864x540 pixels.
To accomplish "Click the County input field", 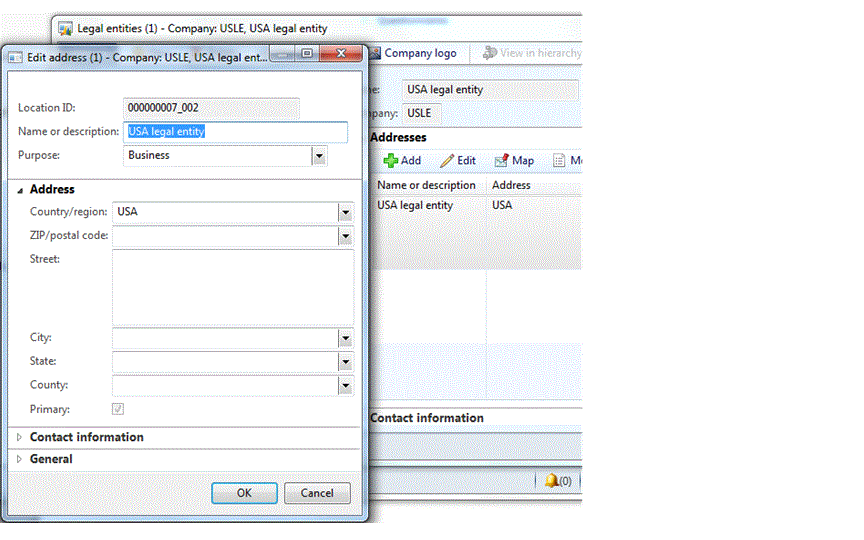I will (225, 385).
